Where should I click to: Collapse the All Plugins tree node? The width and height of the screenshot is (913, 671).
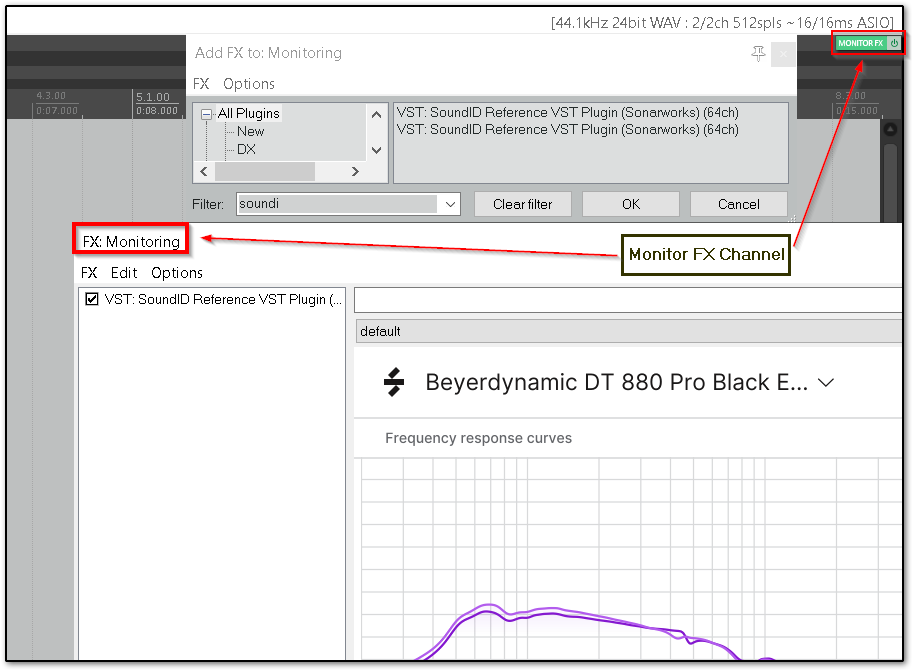[x=206, y=114]
